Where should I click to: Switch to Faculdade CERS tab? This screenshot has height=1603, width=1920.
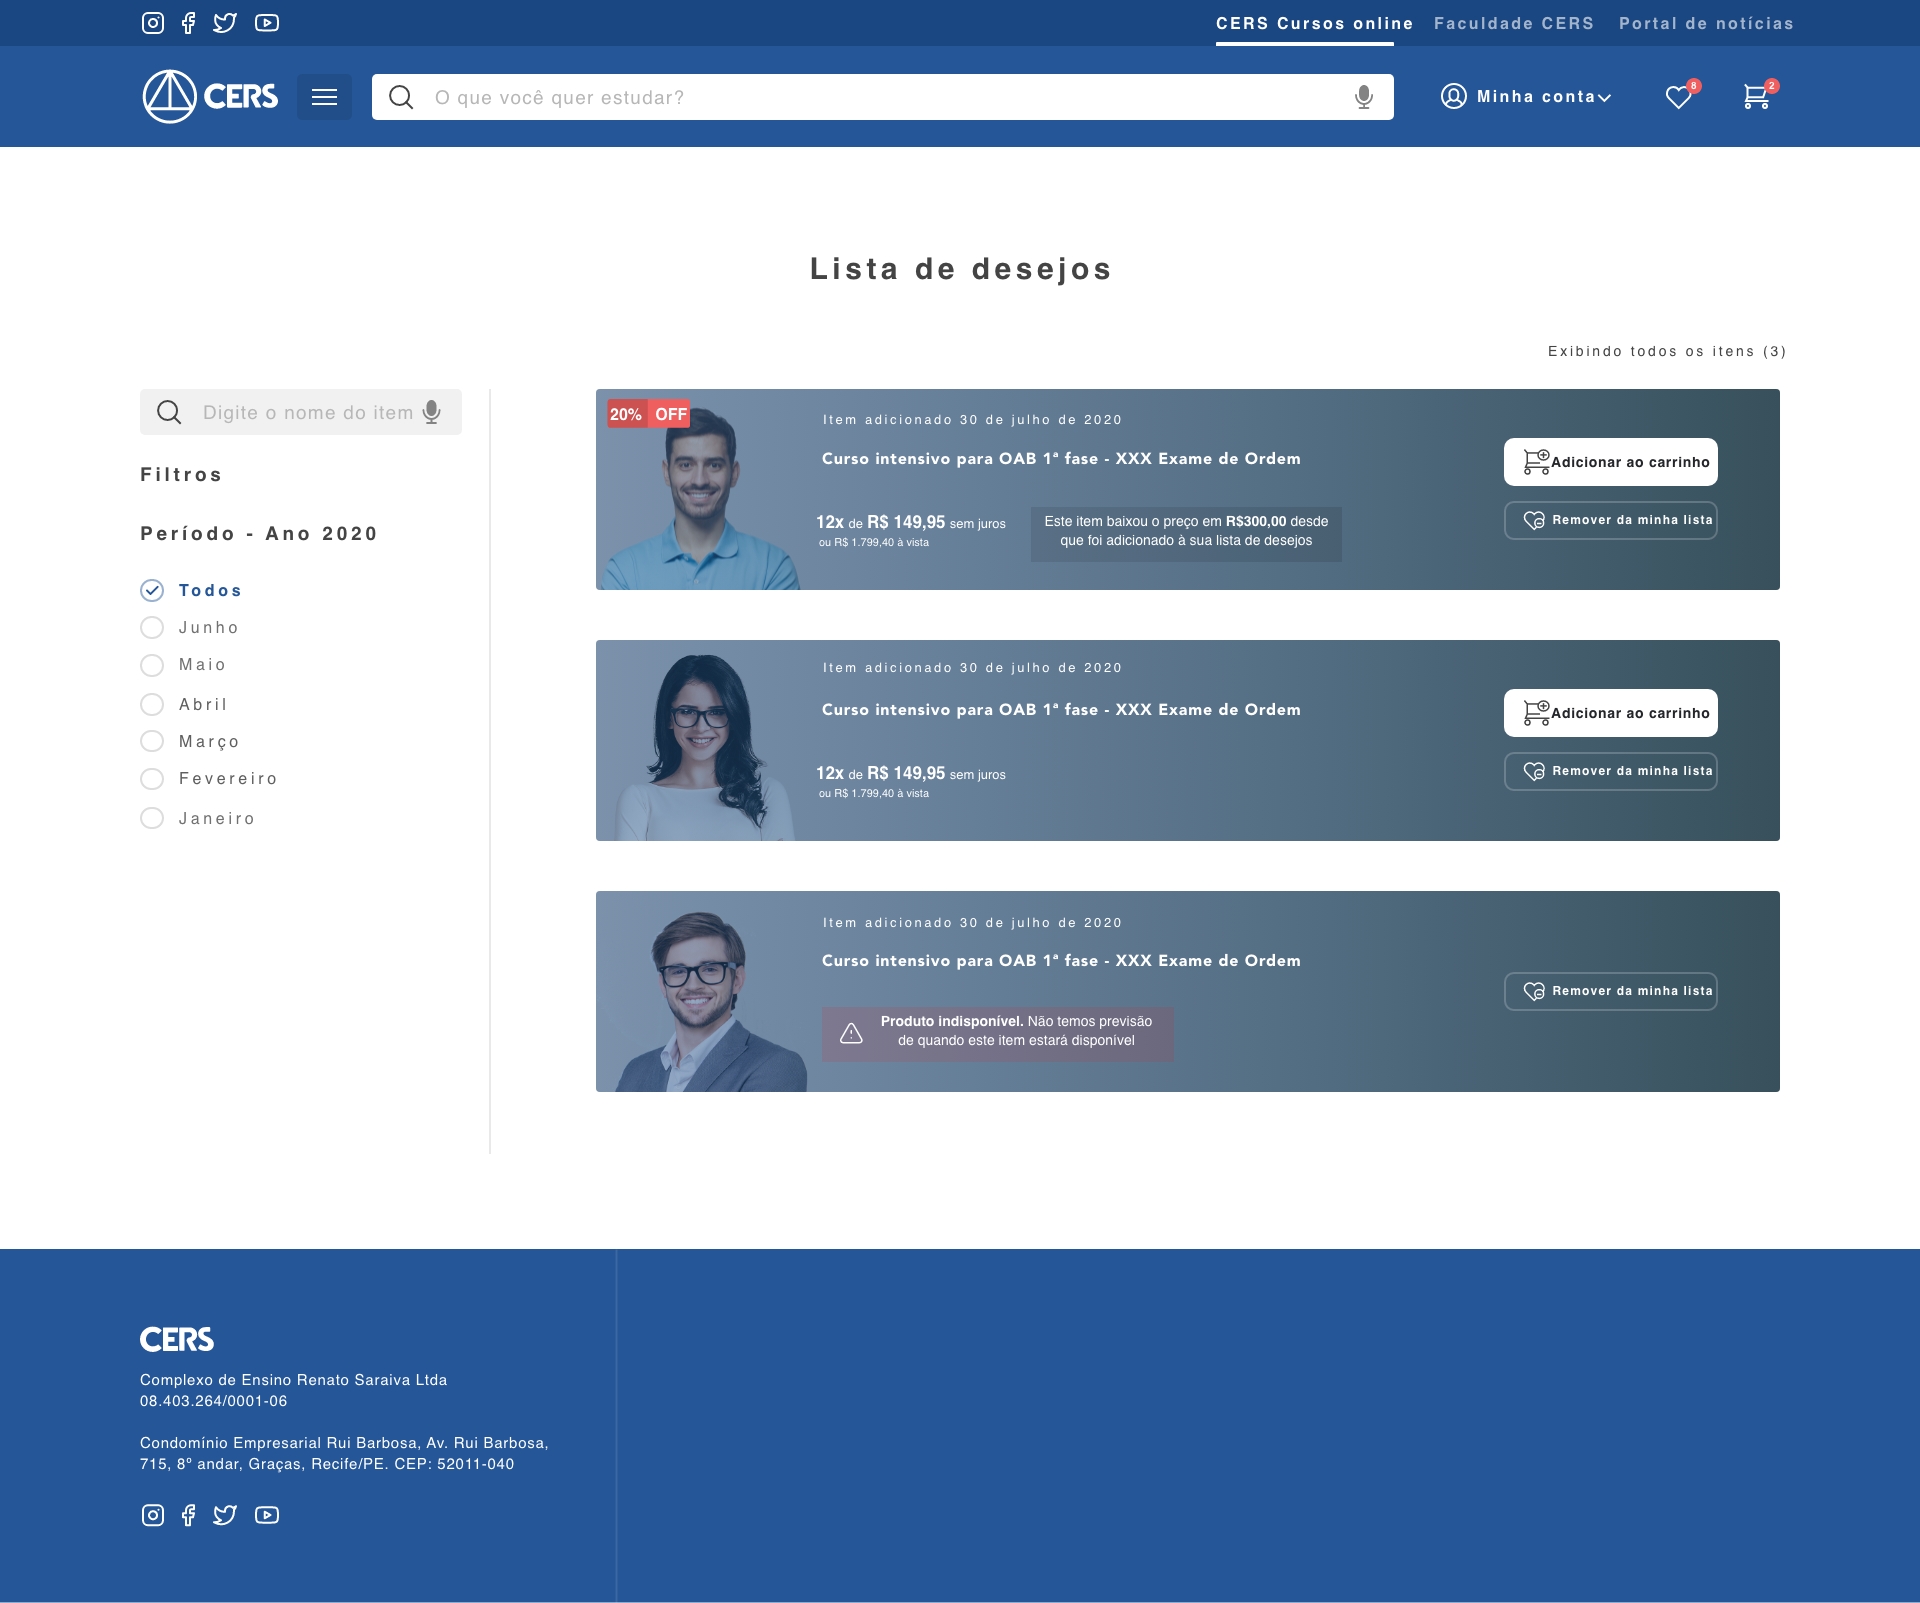click(1514, 23)
